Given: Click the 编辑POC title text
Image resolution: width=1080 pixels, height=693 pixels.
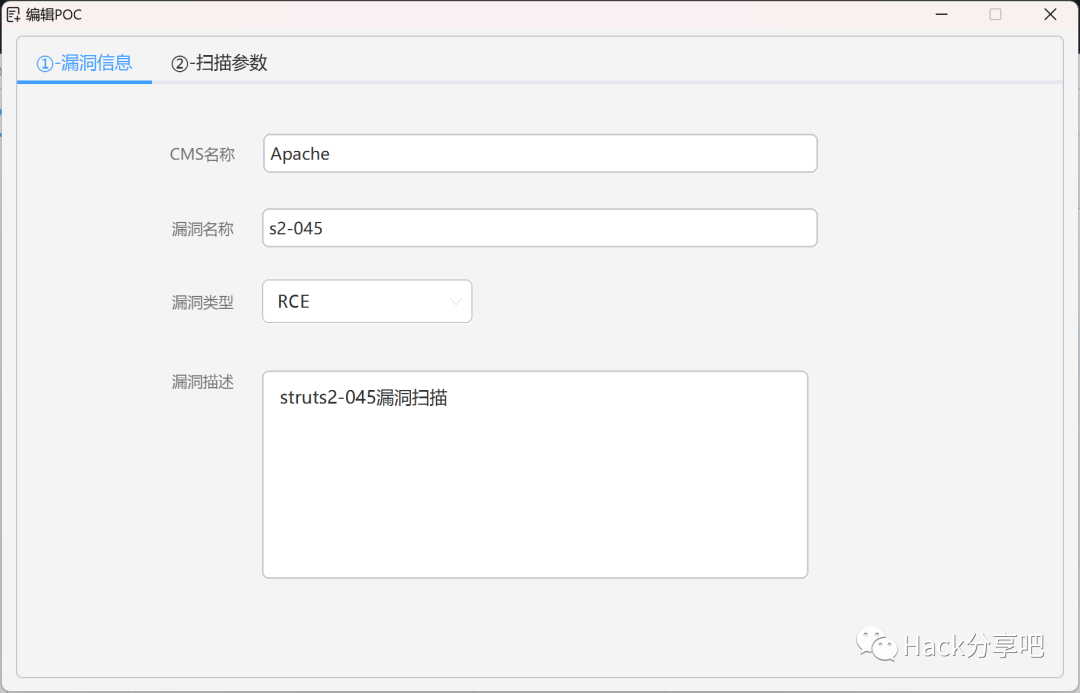Looking at the screenshot, I should pyautogui.click(x=54, y=15).
